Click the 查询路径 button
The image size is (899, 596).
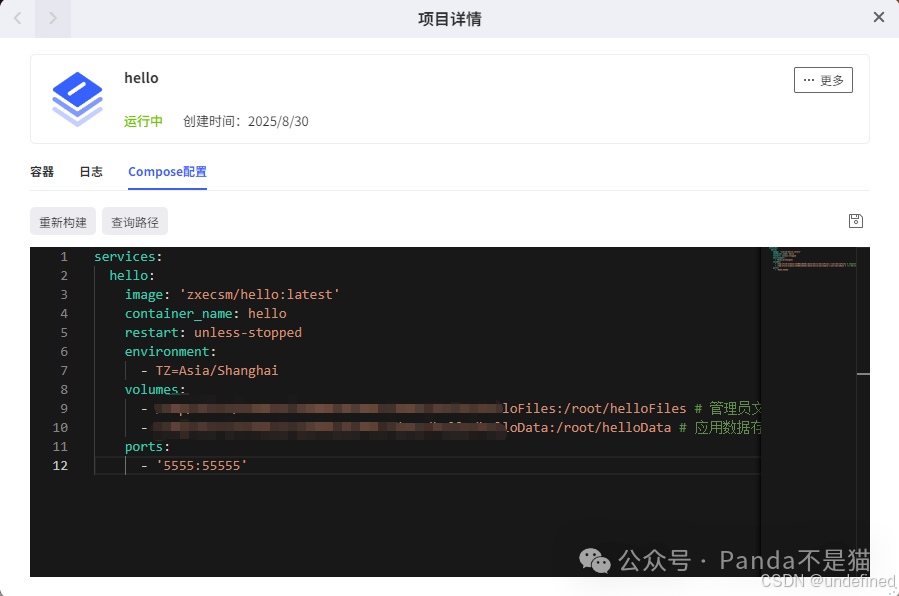pyautogui.click(x=135, y=222)
